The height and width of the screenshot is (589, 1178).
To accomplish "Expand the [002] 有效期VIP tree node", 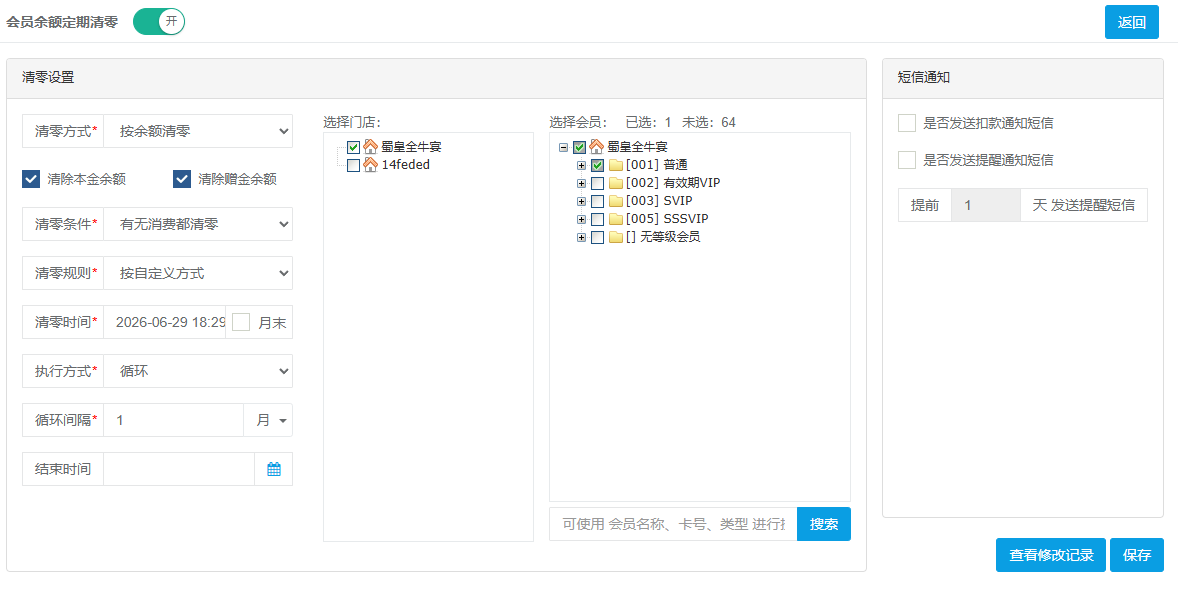I will [581, 183].
